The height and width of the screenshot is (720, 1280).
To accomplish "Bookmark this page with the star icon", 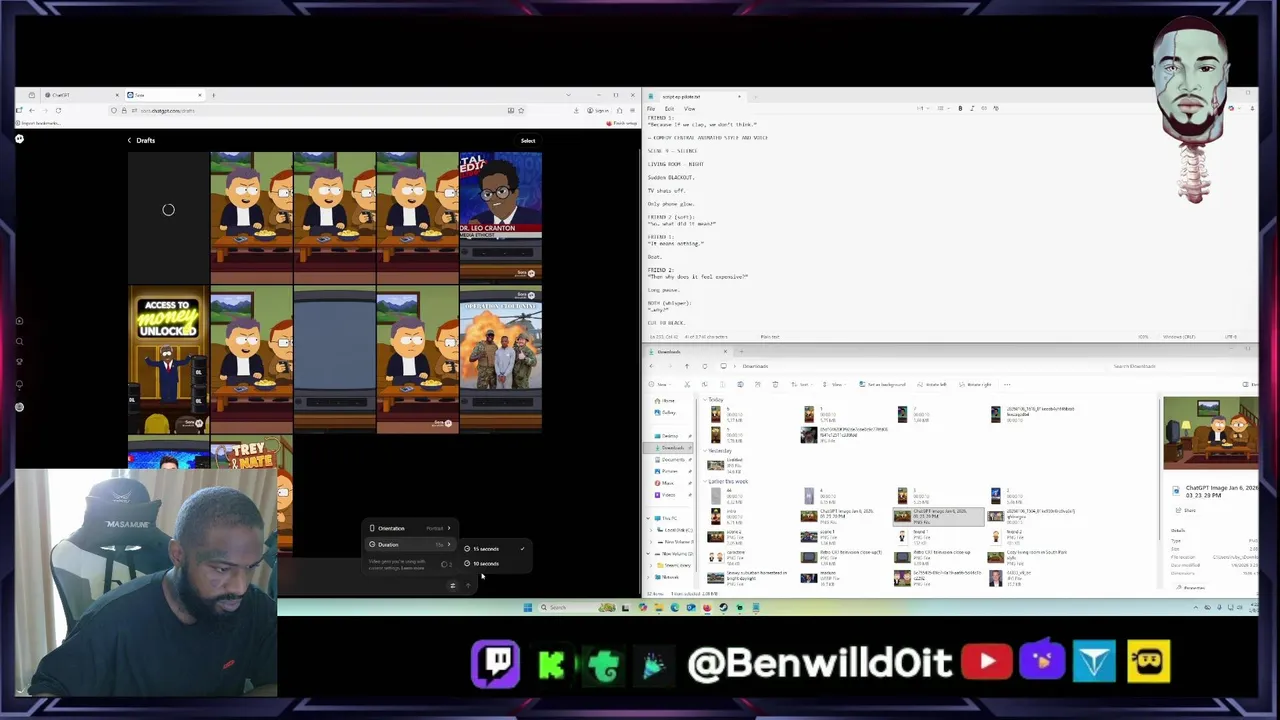I will 522,110.
